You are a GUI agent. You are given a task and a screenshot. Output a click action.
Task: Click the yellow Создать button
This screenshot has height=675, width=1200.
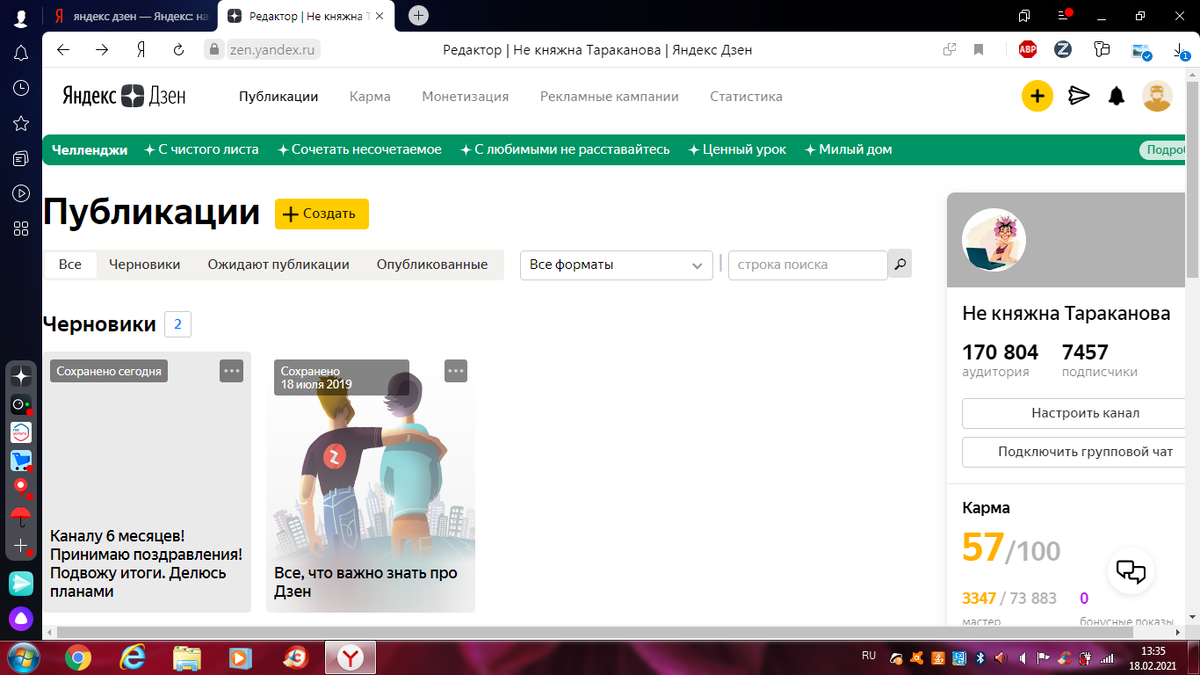click(x=322, y=214)
